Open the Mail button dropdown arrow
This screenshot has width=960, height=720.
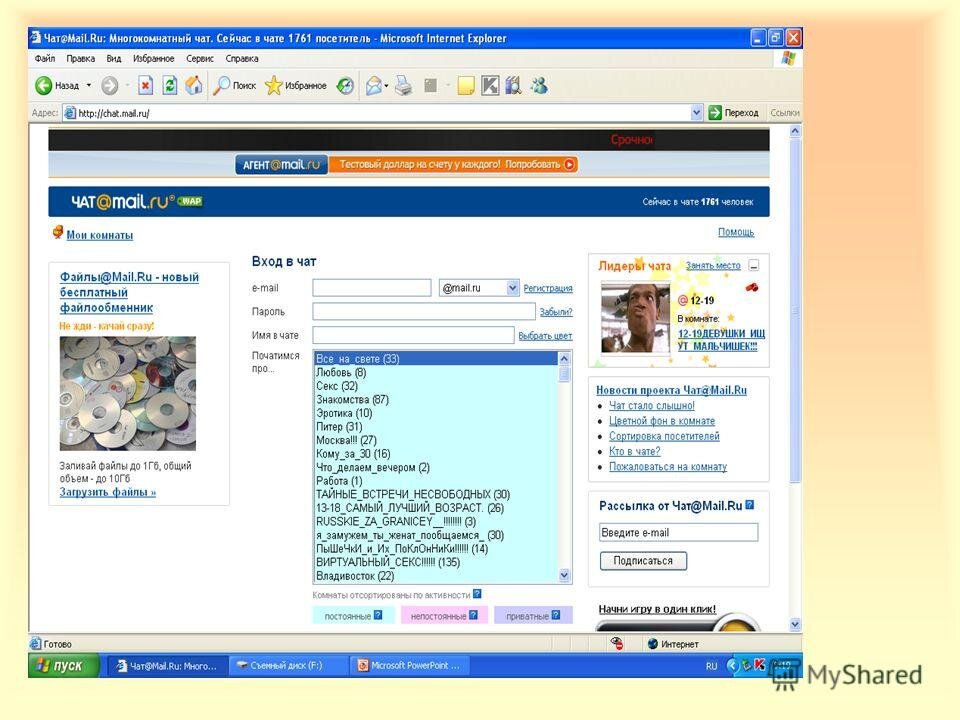386,86
